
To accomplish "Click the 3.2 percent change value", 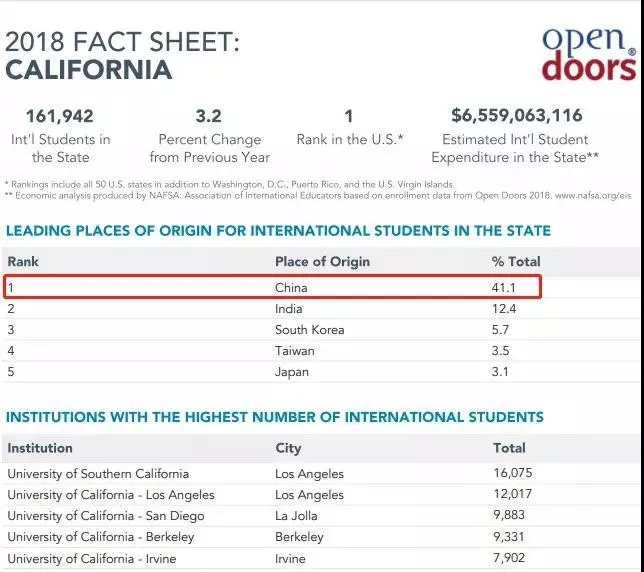I will coord(209,116).
